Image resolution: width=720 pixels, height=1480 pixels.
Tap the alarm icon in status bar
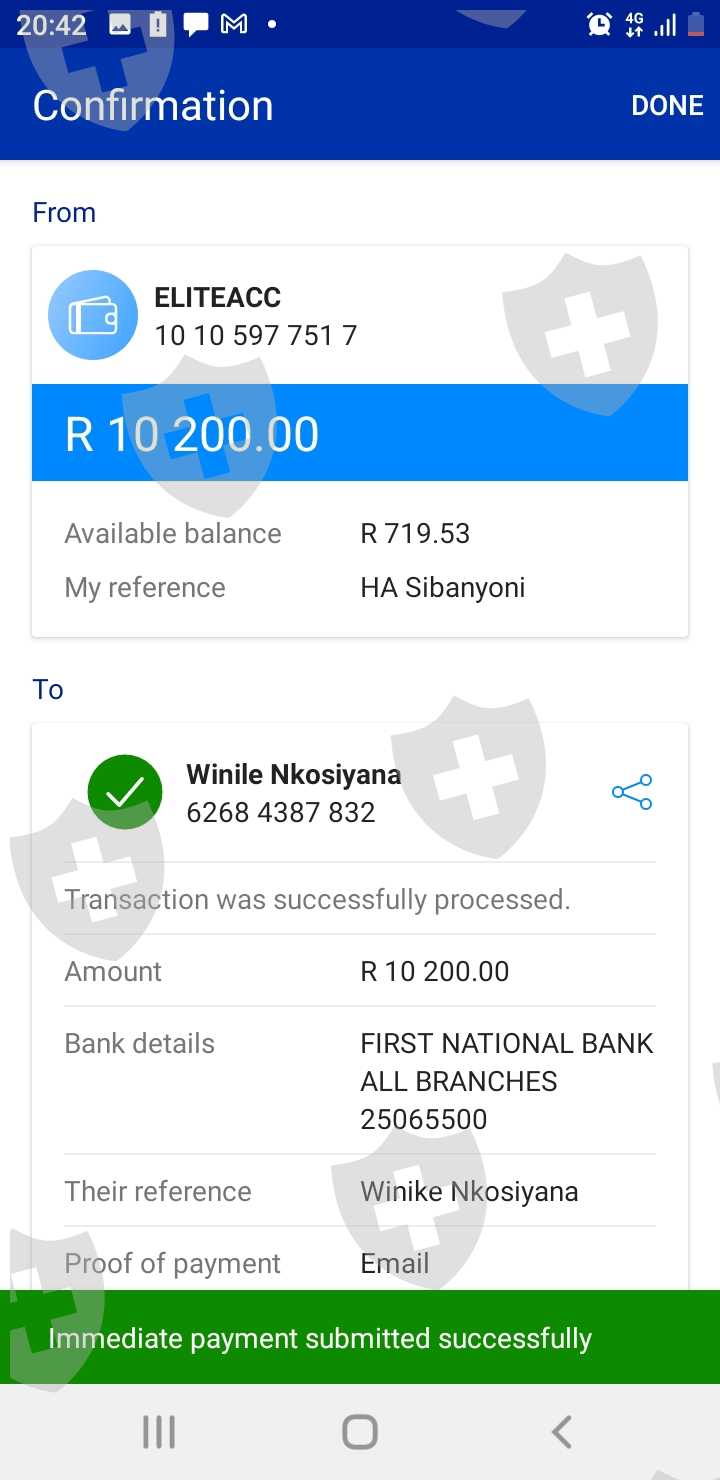599,25
